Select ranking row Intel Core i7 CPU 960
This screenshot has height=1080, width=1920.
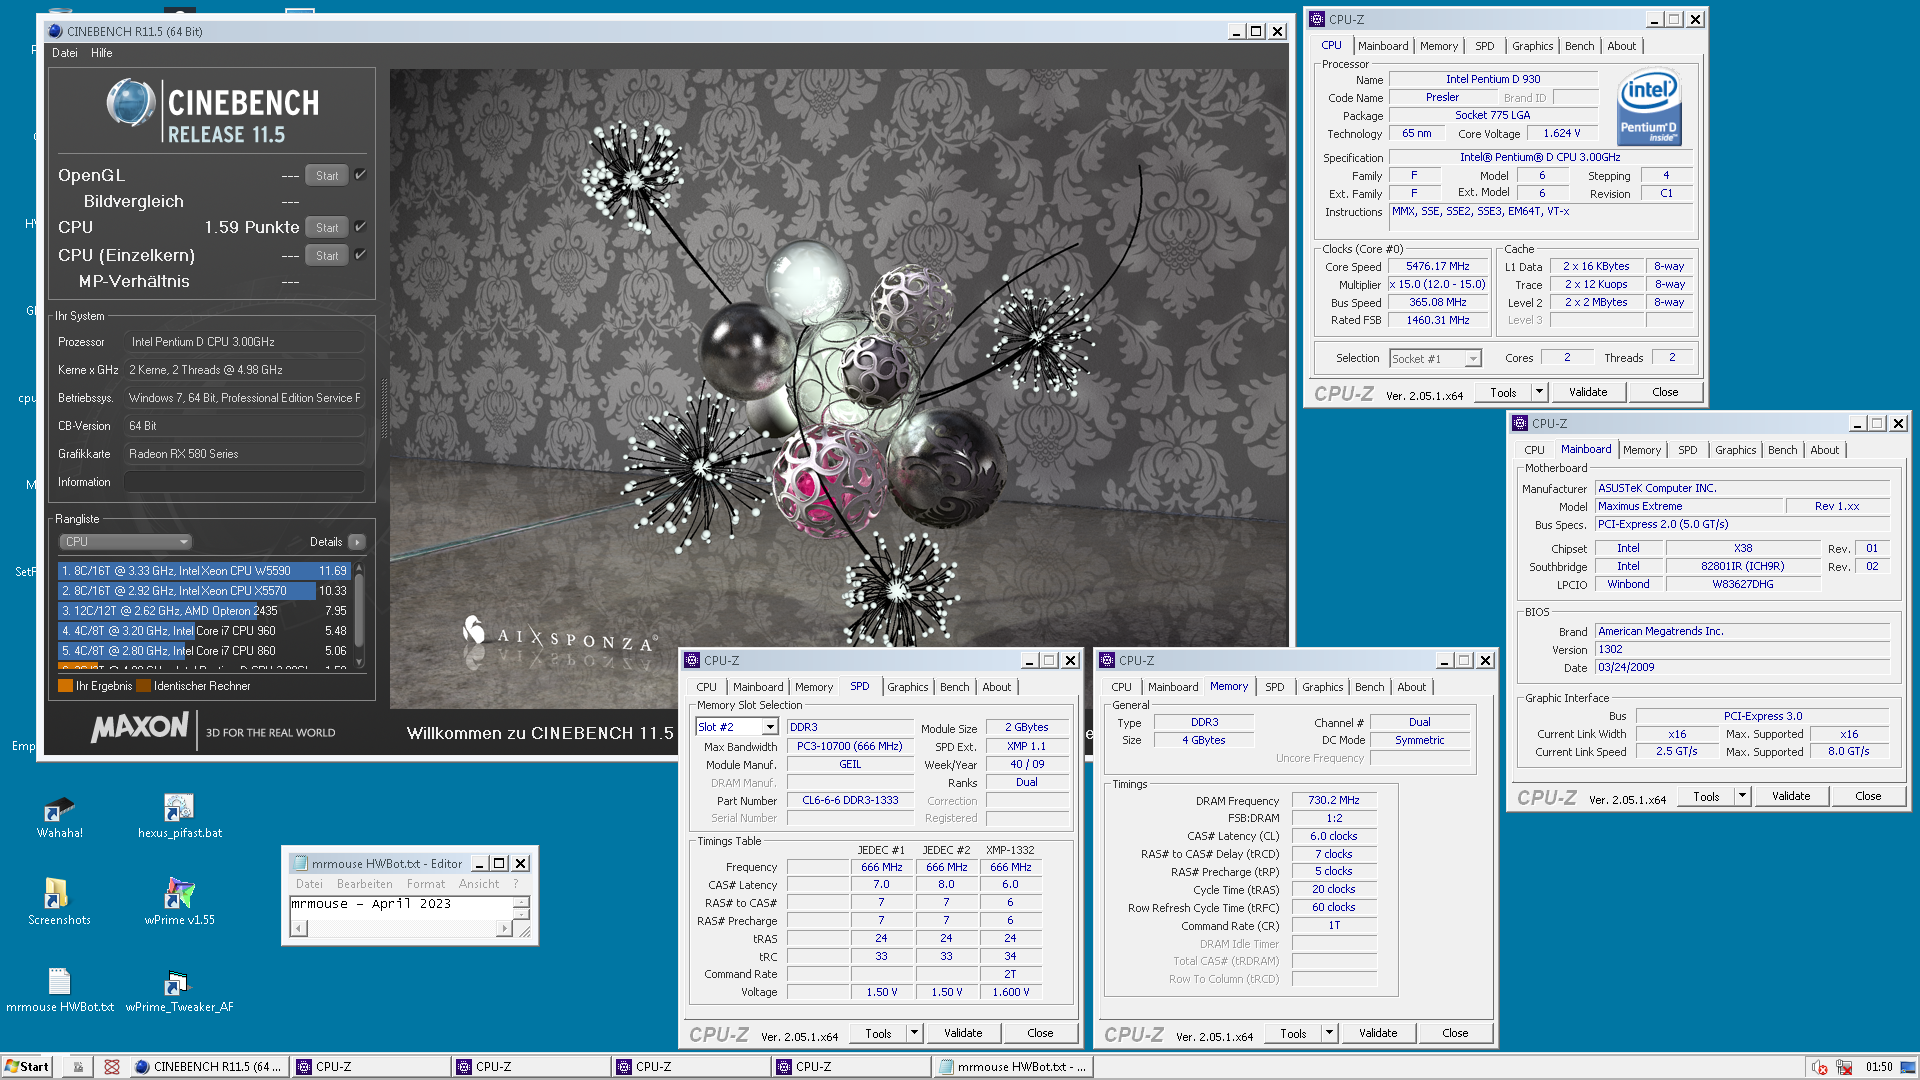click(x=204, y=631)
